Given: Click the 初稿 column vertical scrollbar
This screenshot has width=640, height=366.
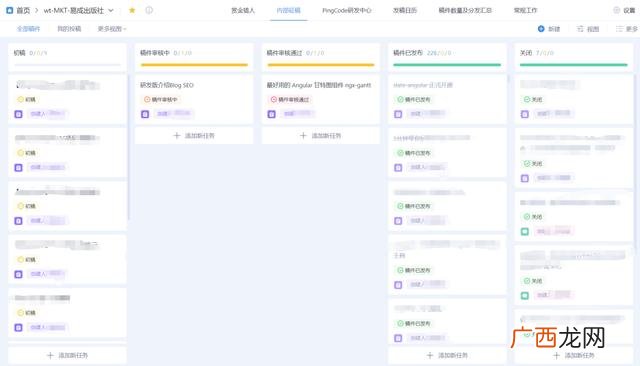Looking at the screenshot, I should (129, 148).
